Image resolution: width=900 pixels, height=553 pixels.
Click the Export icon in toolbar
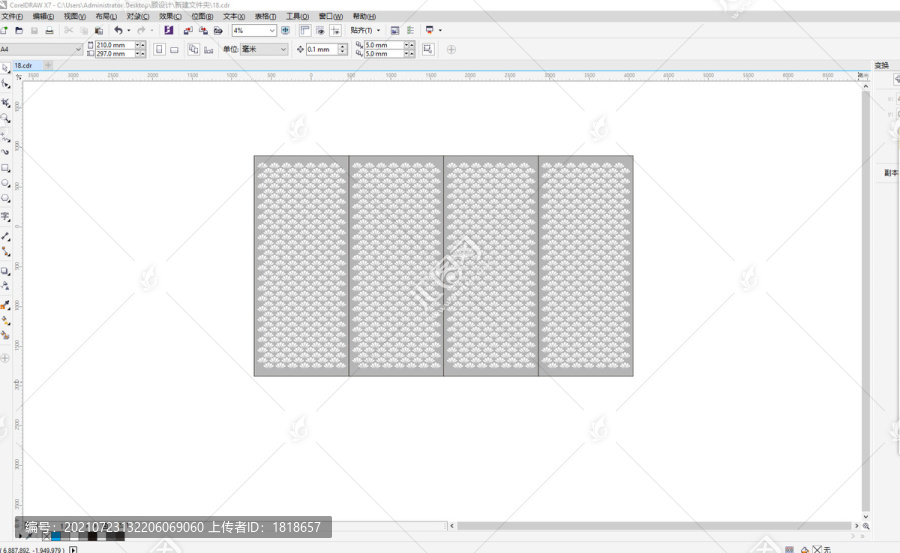pos(203,30)
